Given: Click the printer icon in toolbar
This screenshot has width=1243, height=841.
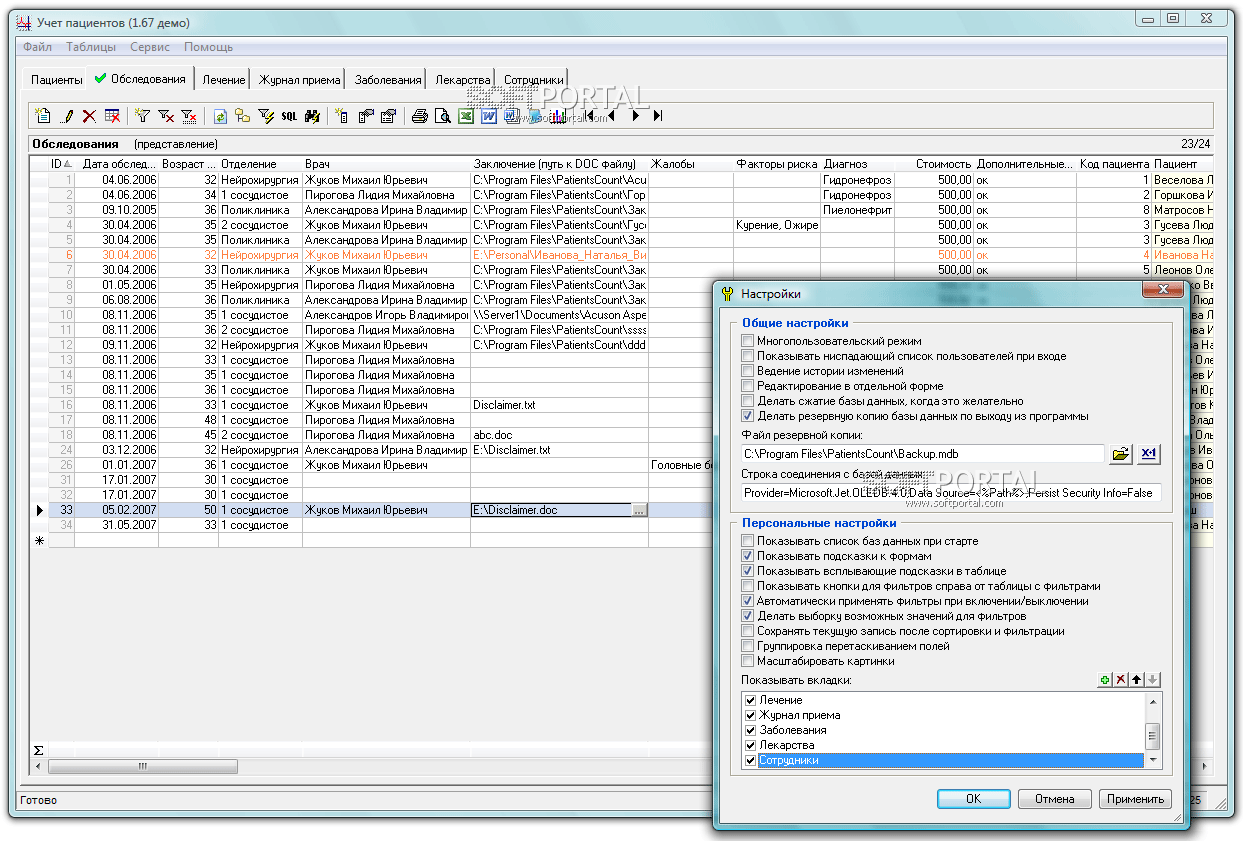Looking at the screenshot, I should tap(420, 116).
